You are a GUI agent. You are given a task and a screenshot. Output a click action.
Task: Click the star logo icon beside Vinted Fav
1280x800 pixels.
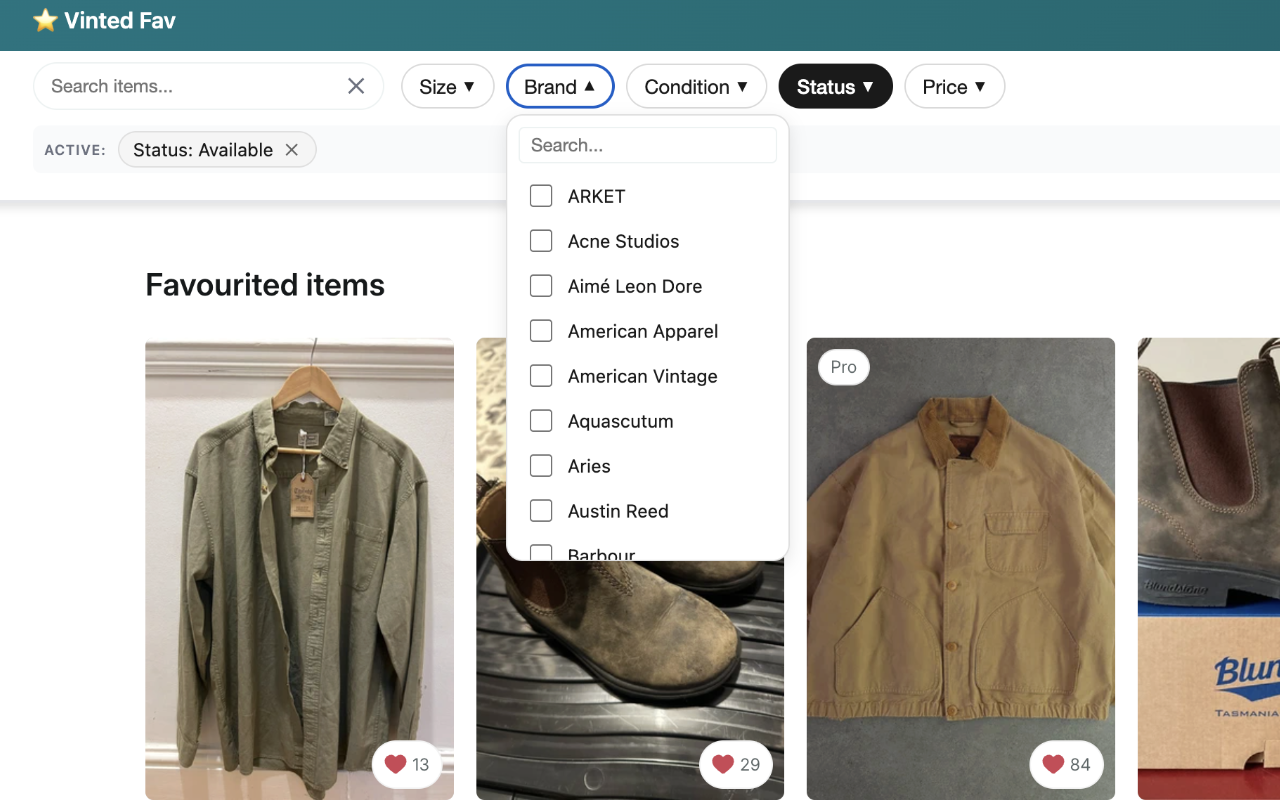tap(45, 20)
